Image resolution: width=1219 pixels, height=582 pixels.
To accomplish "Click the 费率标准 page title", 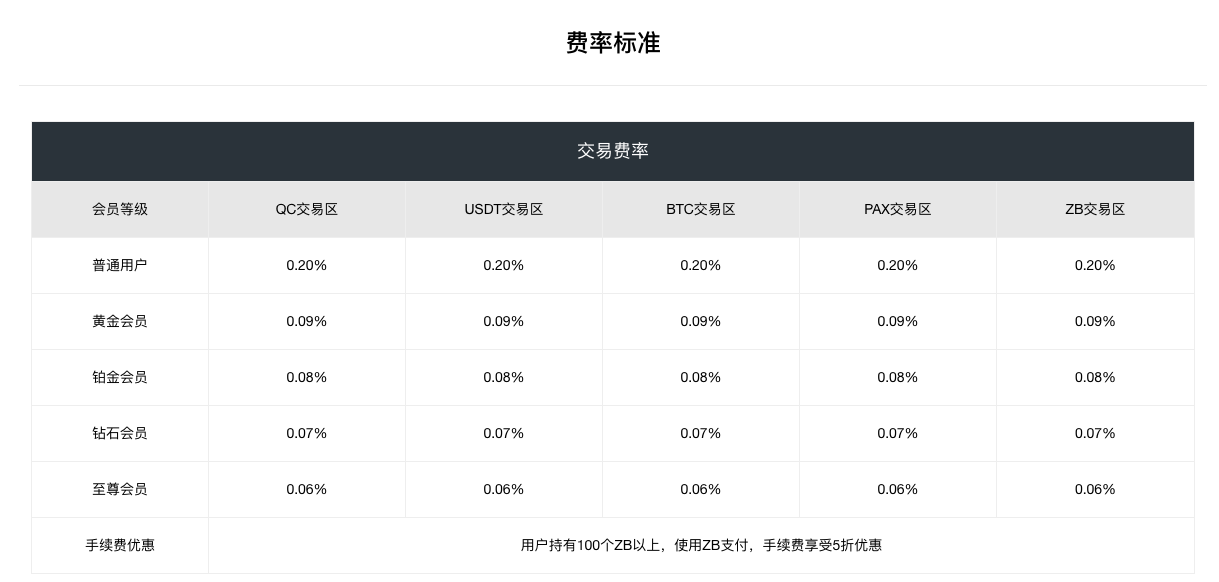I will 612,43.
